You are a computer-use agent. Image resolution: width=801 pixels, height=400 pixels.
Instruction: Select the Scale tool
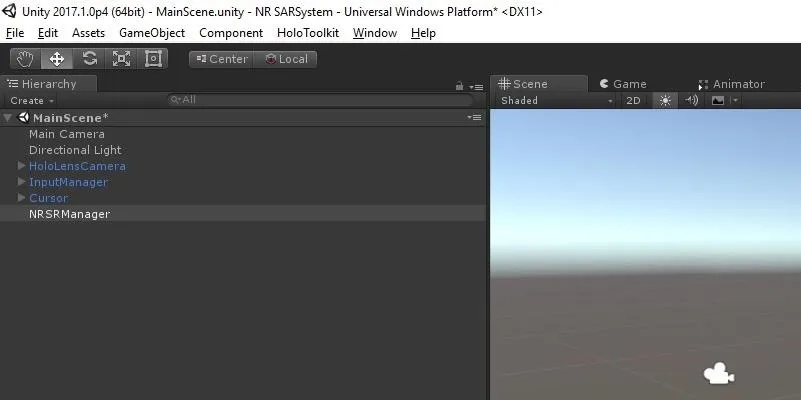tap(121, 59)
